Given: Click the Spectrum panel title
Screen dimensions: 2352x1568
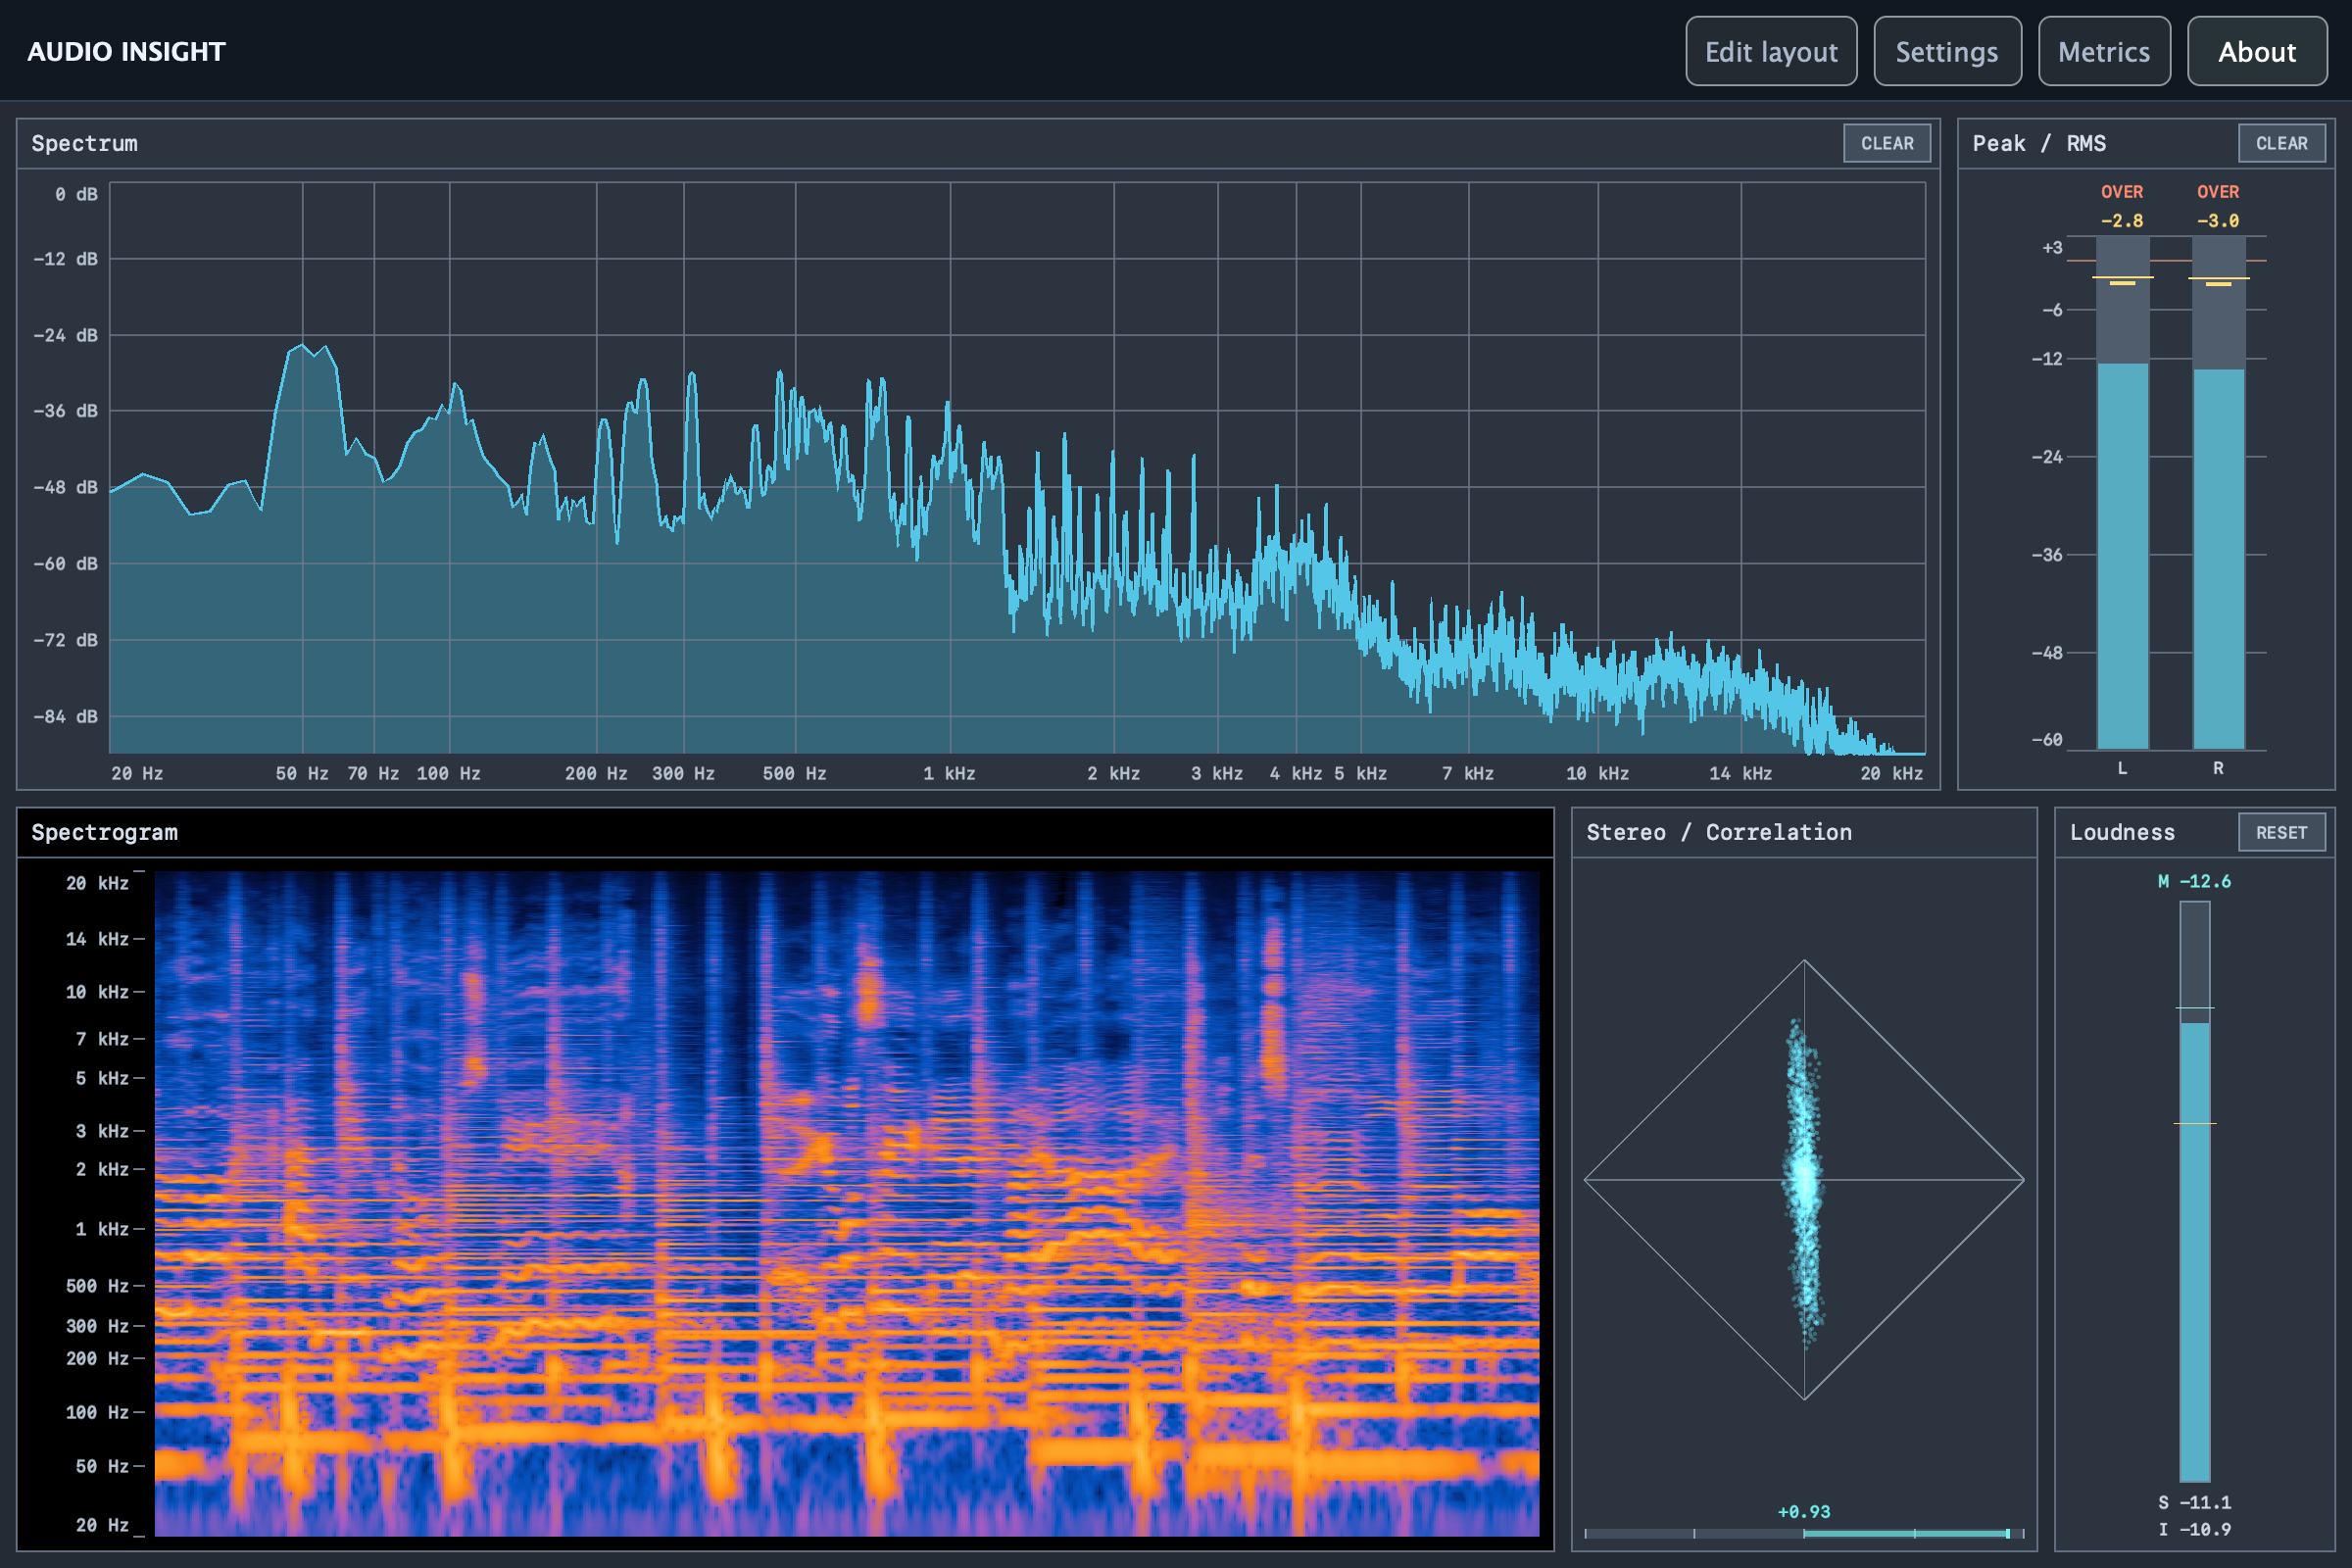Looking at the screenshot, I should pos(85,143).
